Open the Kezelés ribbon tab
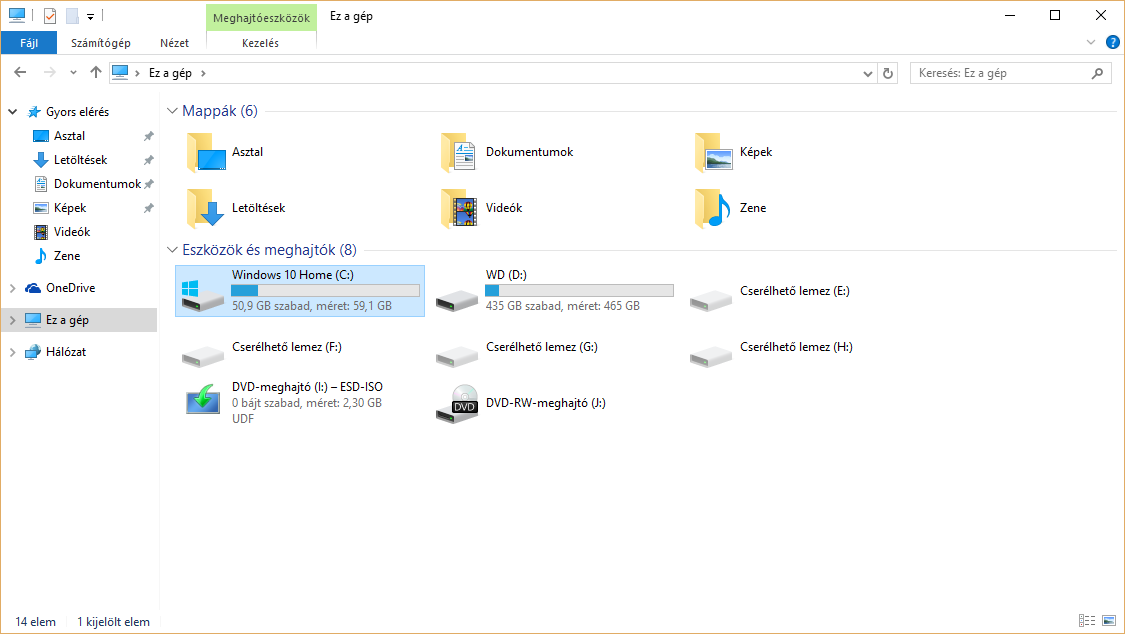Screen dimensions: 1125x634 pos(260,43)
